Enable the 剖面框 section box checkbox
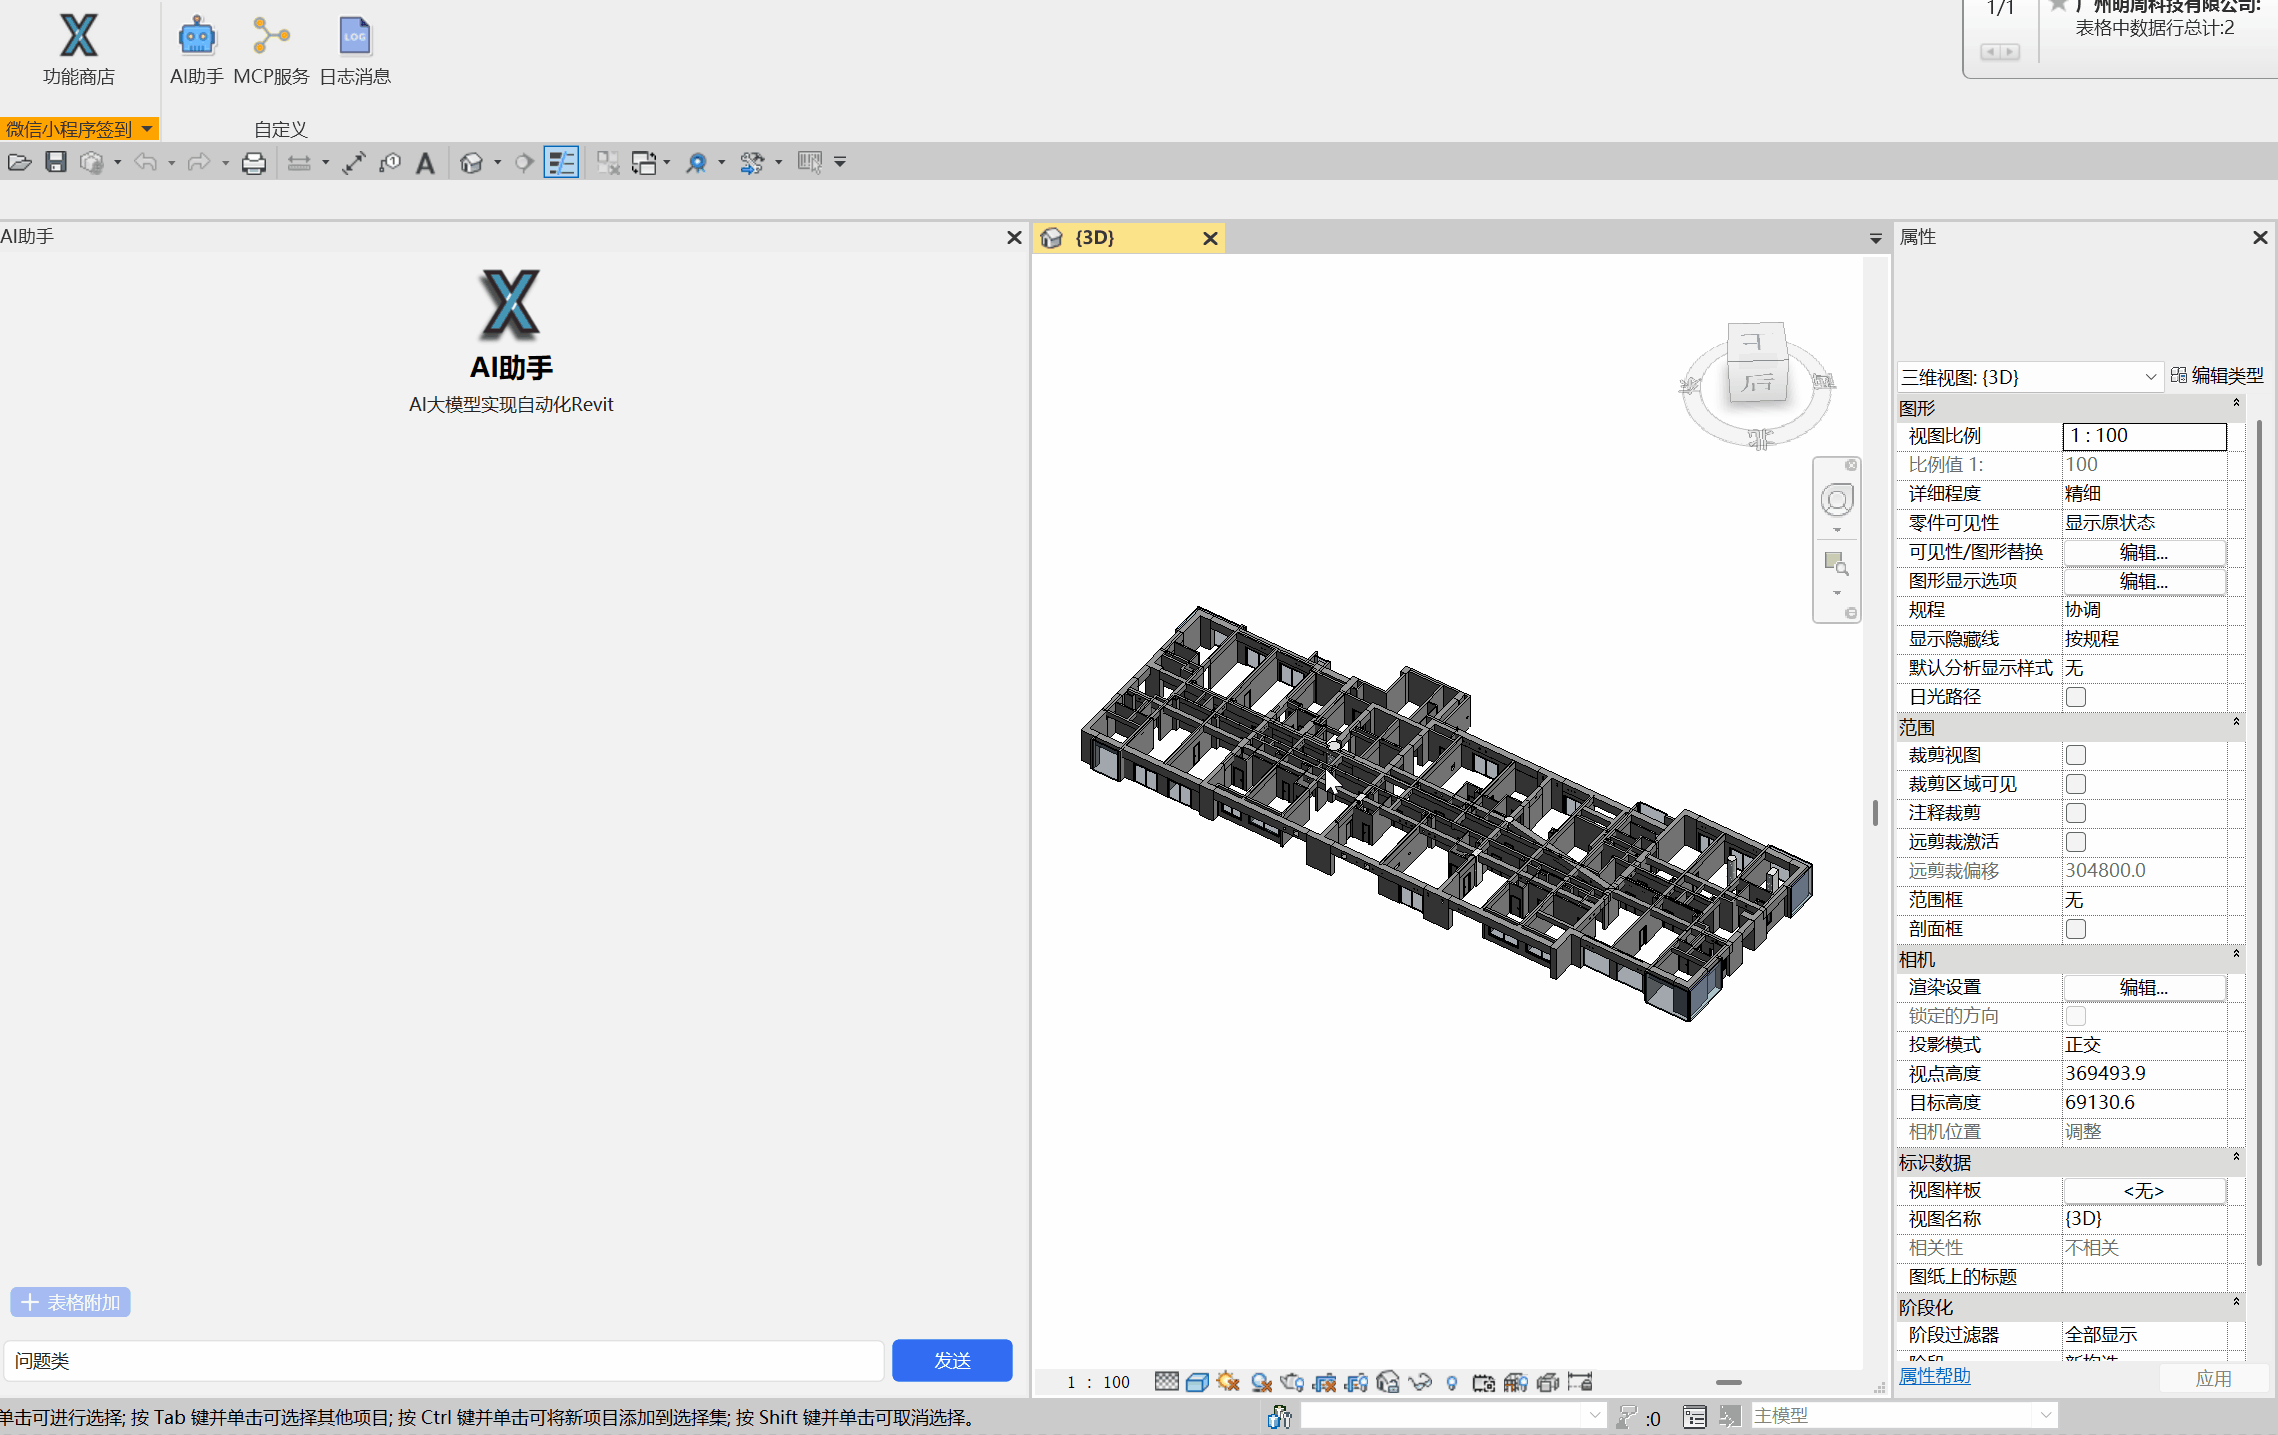This screenshot has width=2278, height=1435. [x=2076, y=929]
